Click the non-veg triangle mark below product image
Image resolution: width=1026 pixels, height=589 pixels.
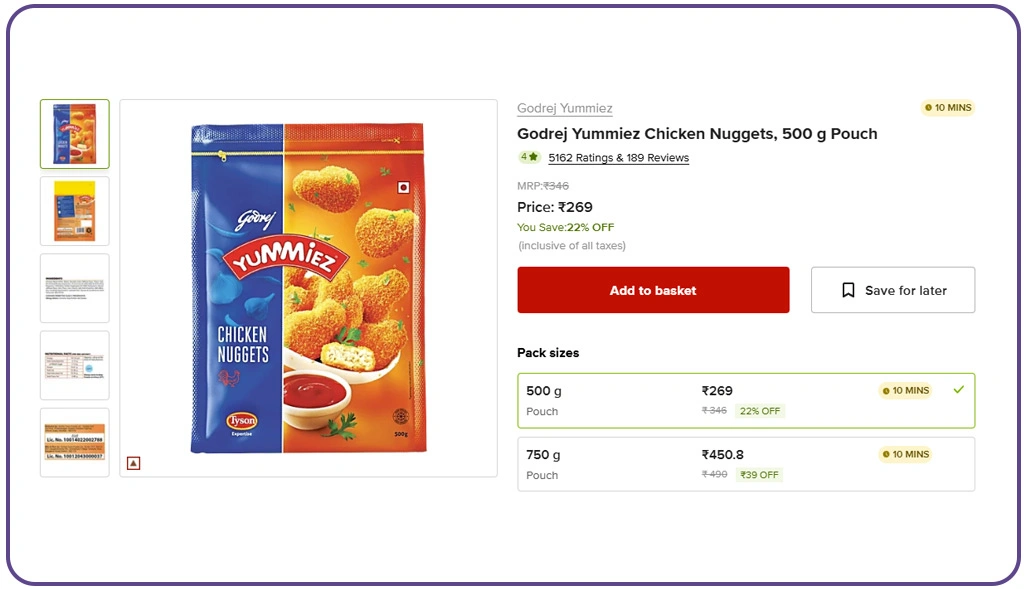click(x=134, y=463)
